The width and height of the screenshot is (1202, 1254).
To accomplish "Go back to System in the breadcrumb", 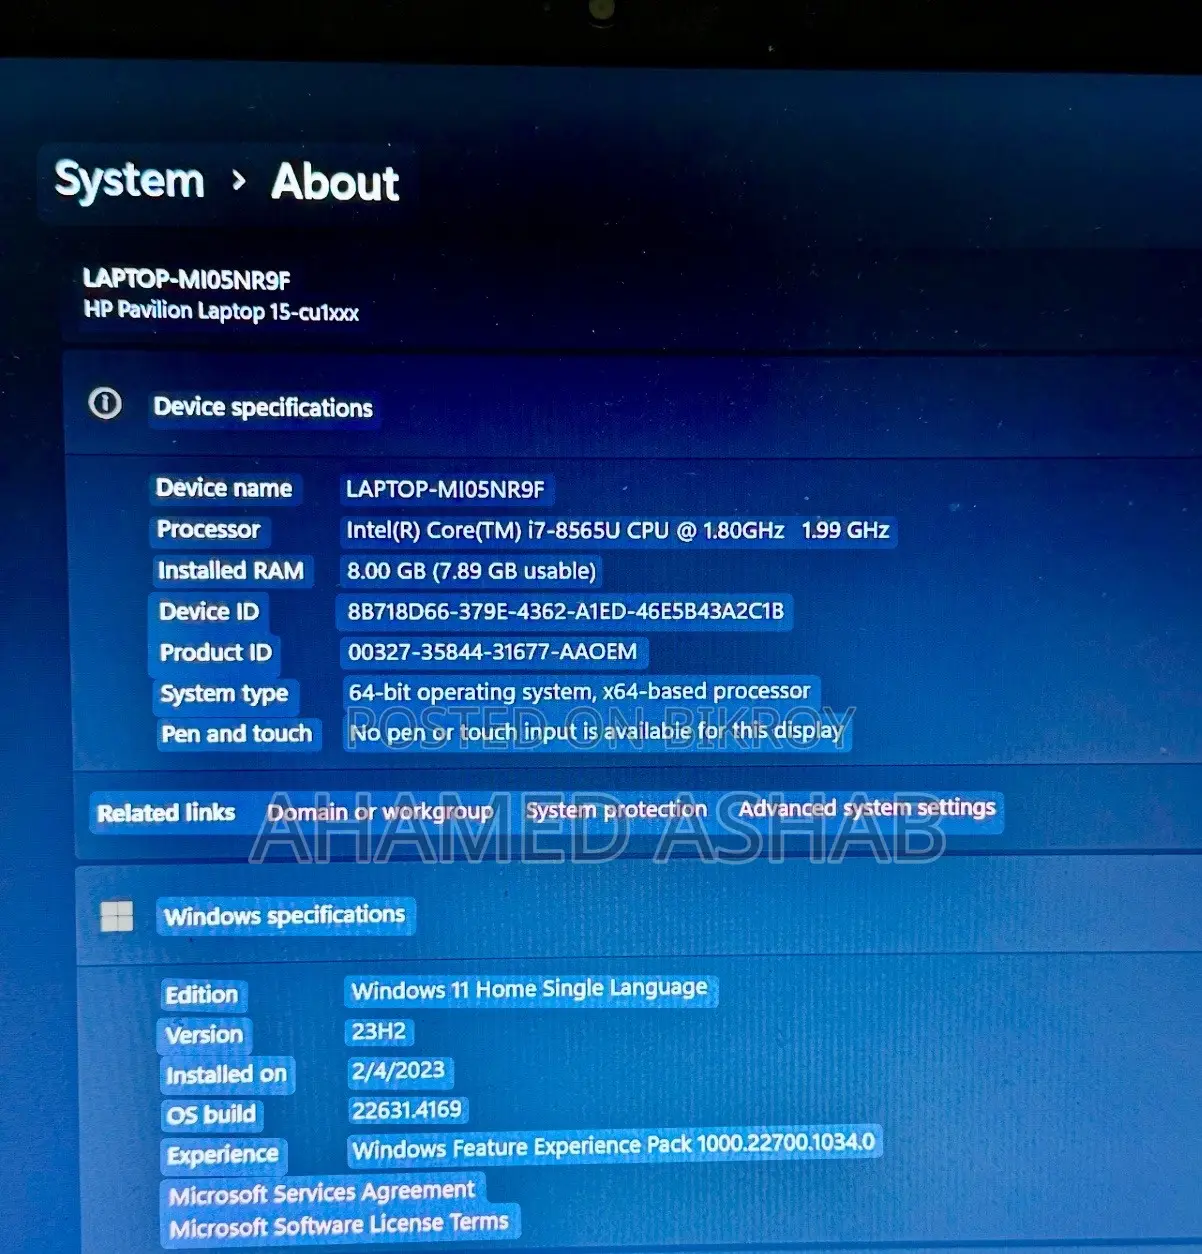I will pyautogui.click(x=129, y=180).
